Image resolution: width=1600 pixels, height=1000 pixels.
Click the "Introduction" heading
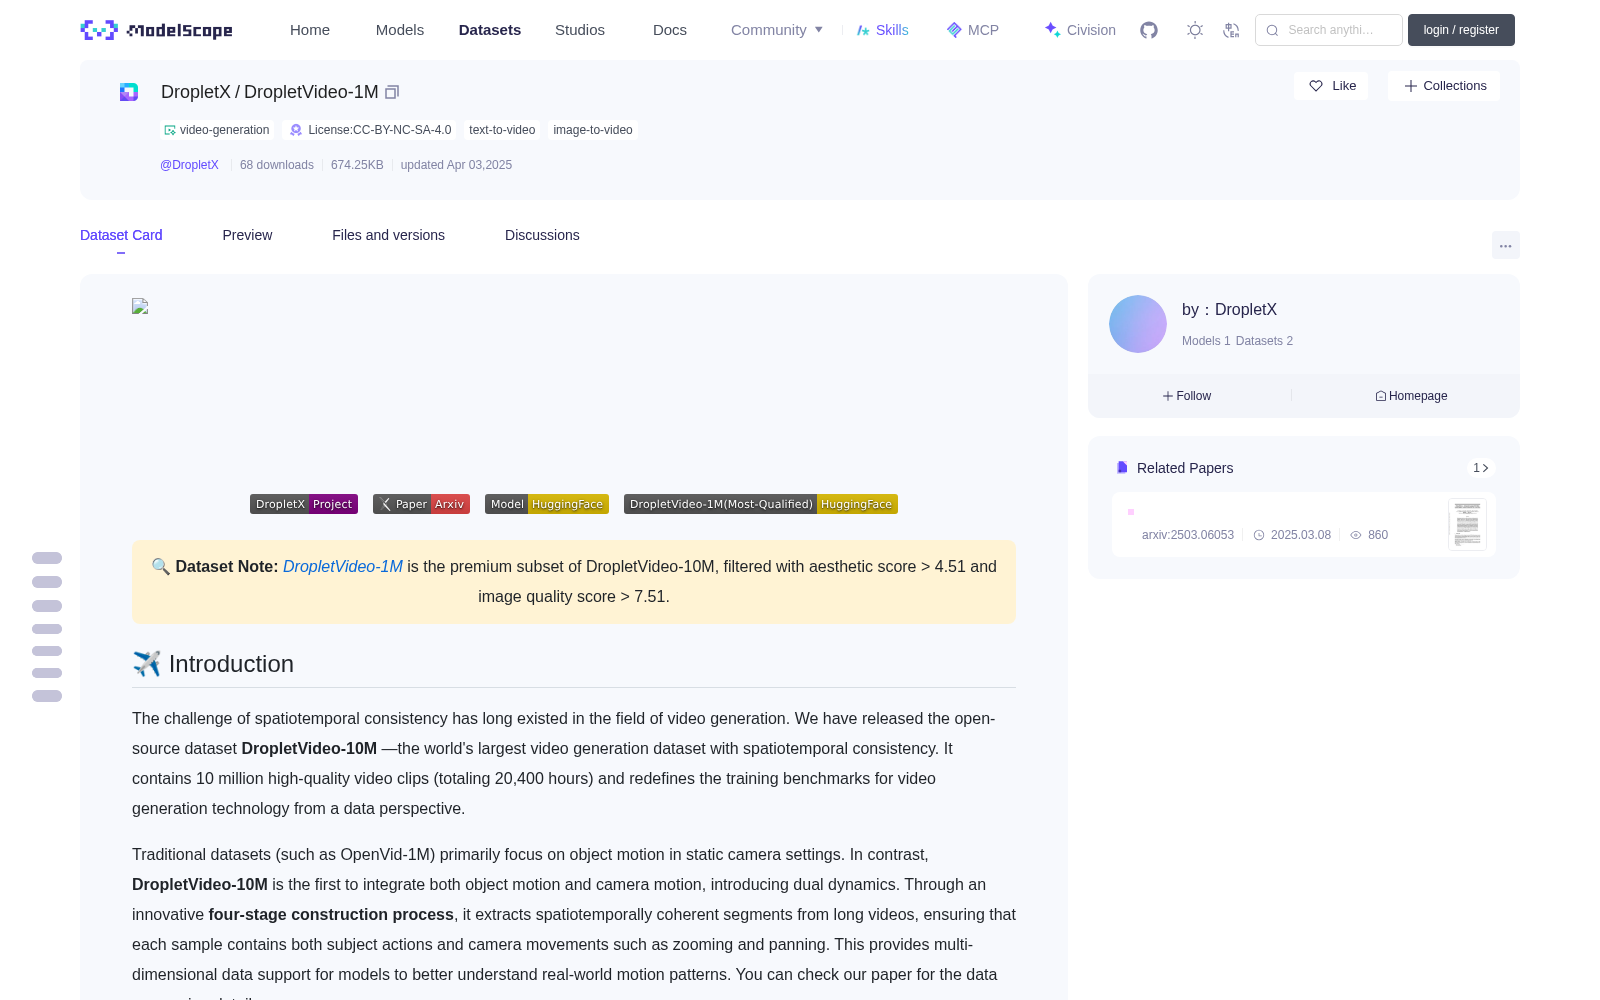point(231,664)
